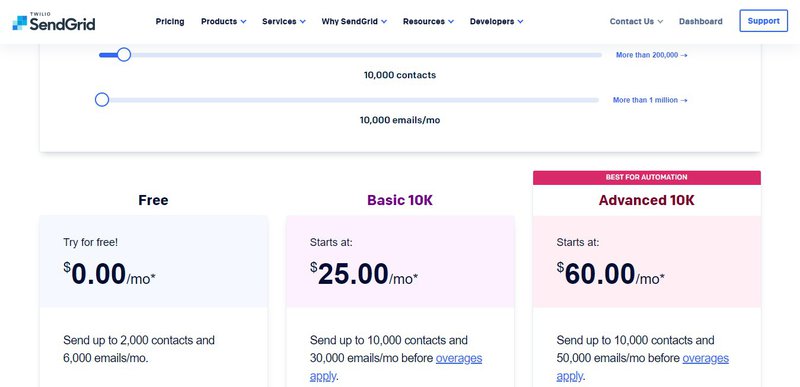Image resolution: width=800 pixels, height=387 pixels.
Task: Follow the More than 200,000 link
Action: [x=651, y=55]
